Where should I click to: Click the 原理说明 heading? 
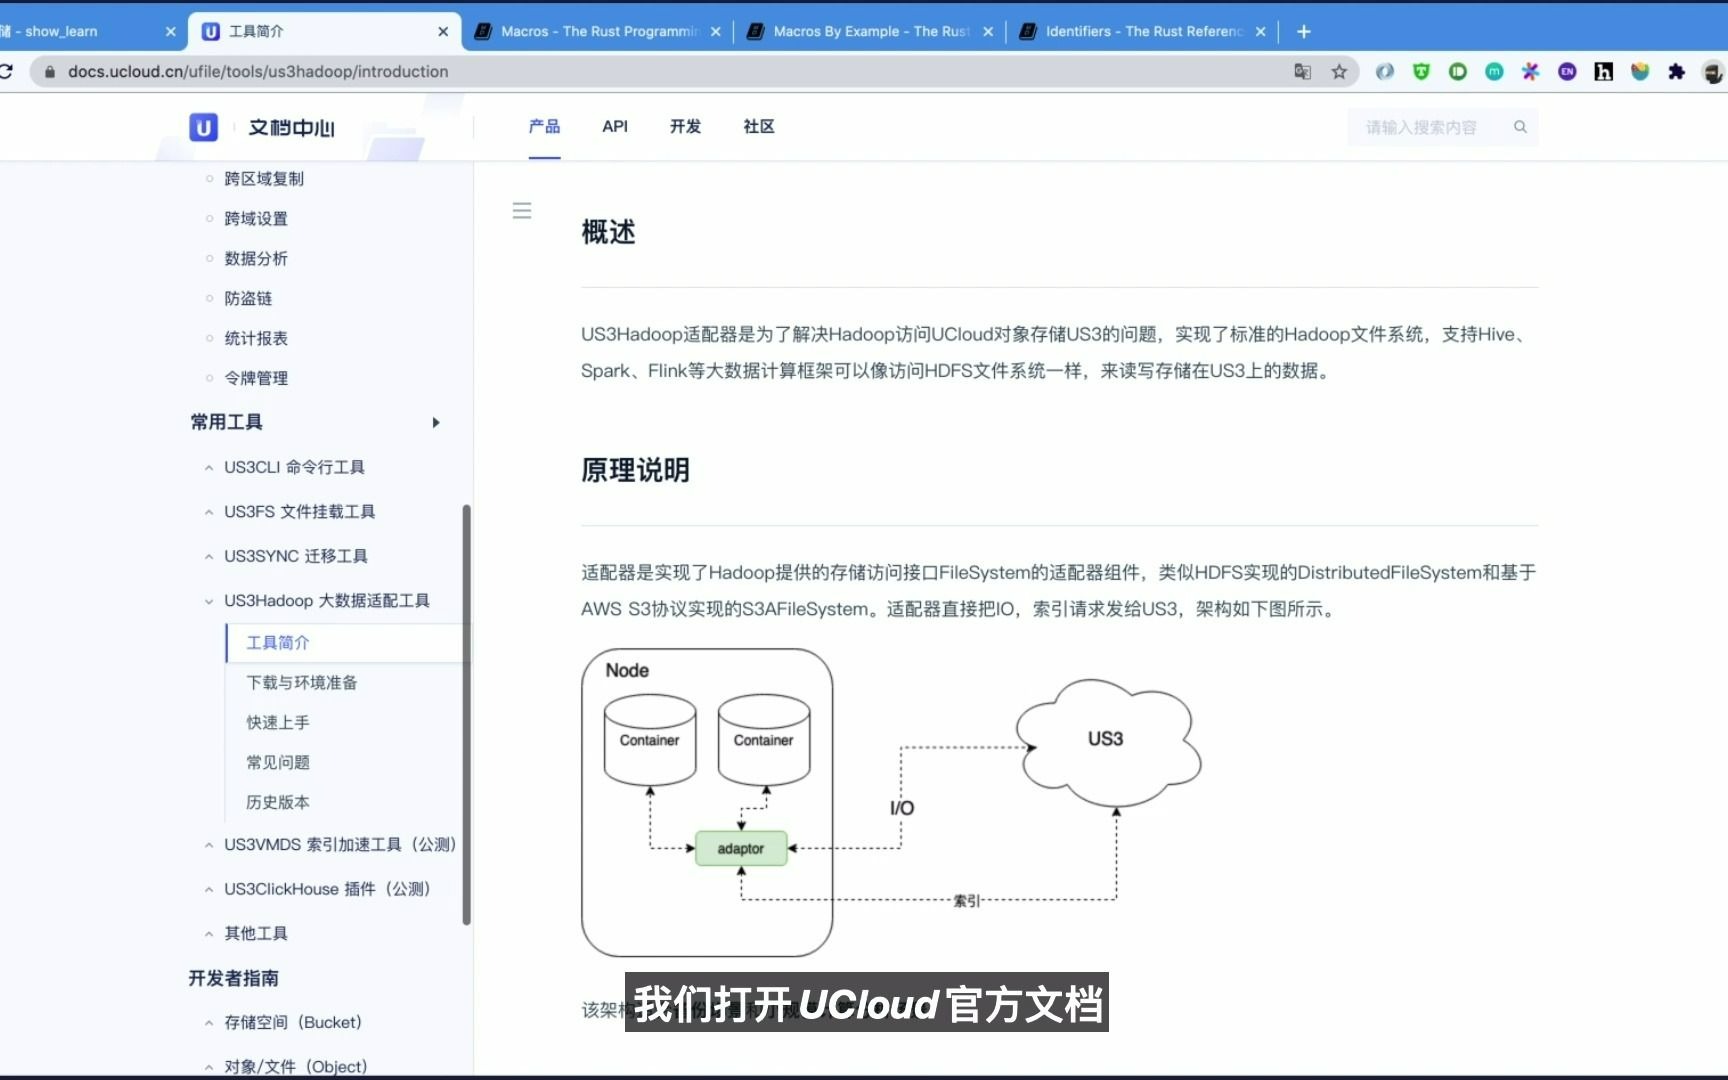point(635,470)
